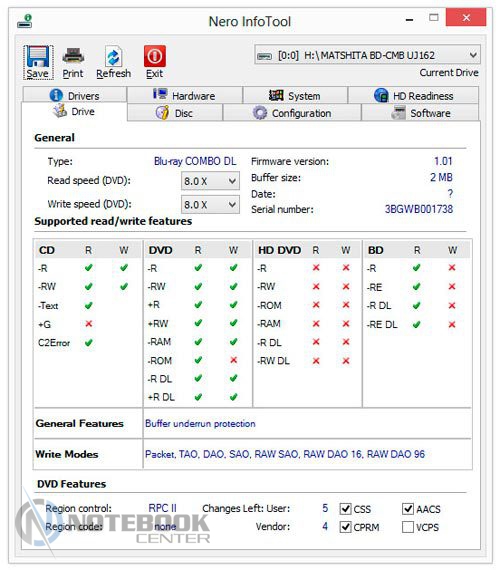Click the serial number 3BGWB001738
The image size is (500, 570).
[x=419, y=209]
